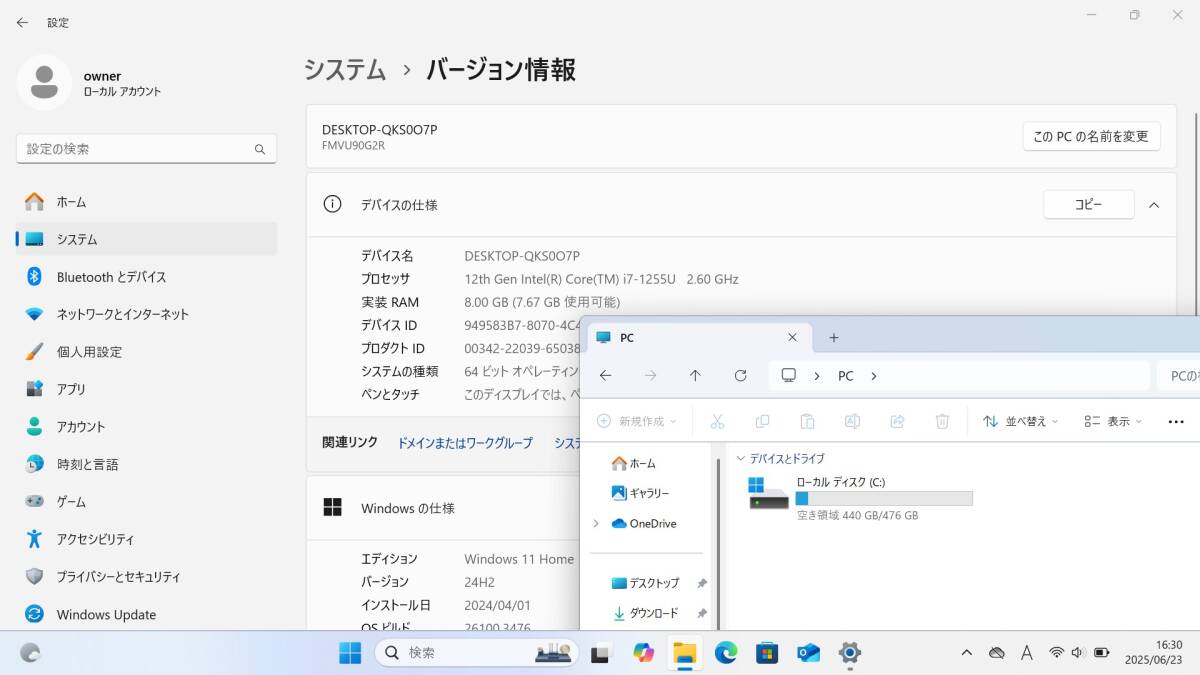
Task: Open the See more ellipsis in Explorer toolbar
Action: tap(1175, 421)
